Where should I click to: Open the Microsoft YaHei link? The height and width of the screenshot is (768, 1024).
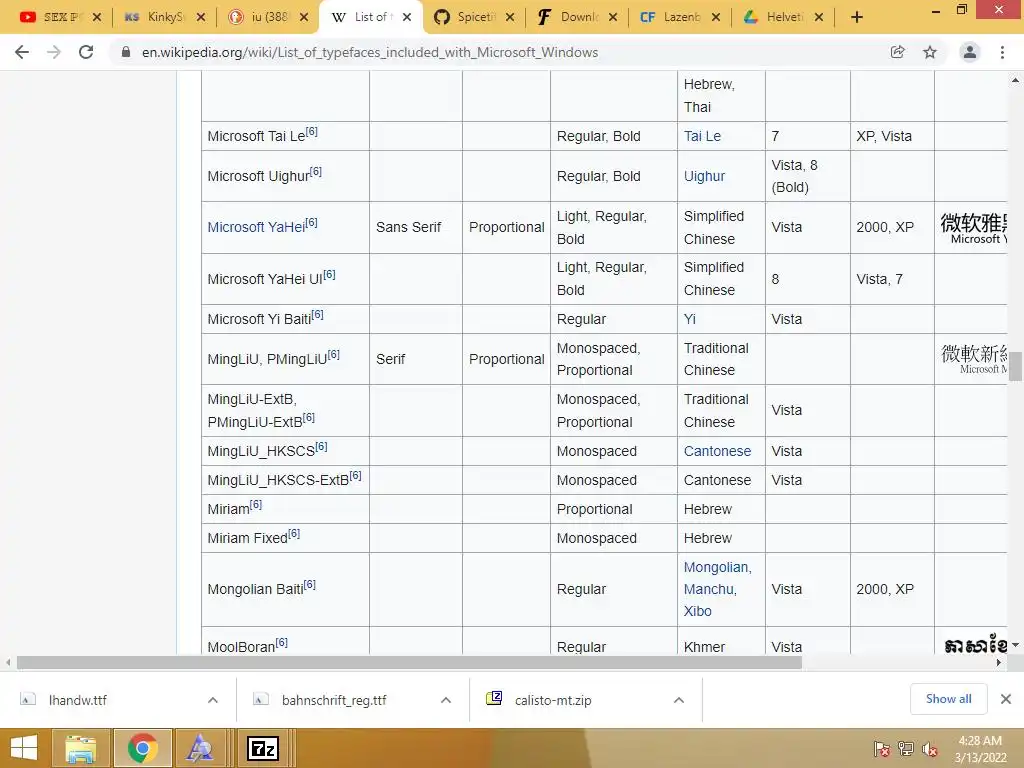(x=256, y=227)
